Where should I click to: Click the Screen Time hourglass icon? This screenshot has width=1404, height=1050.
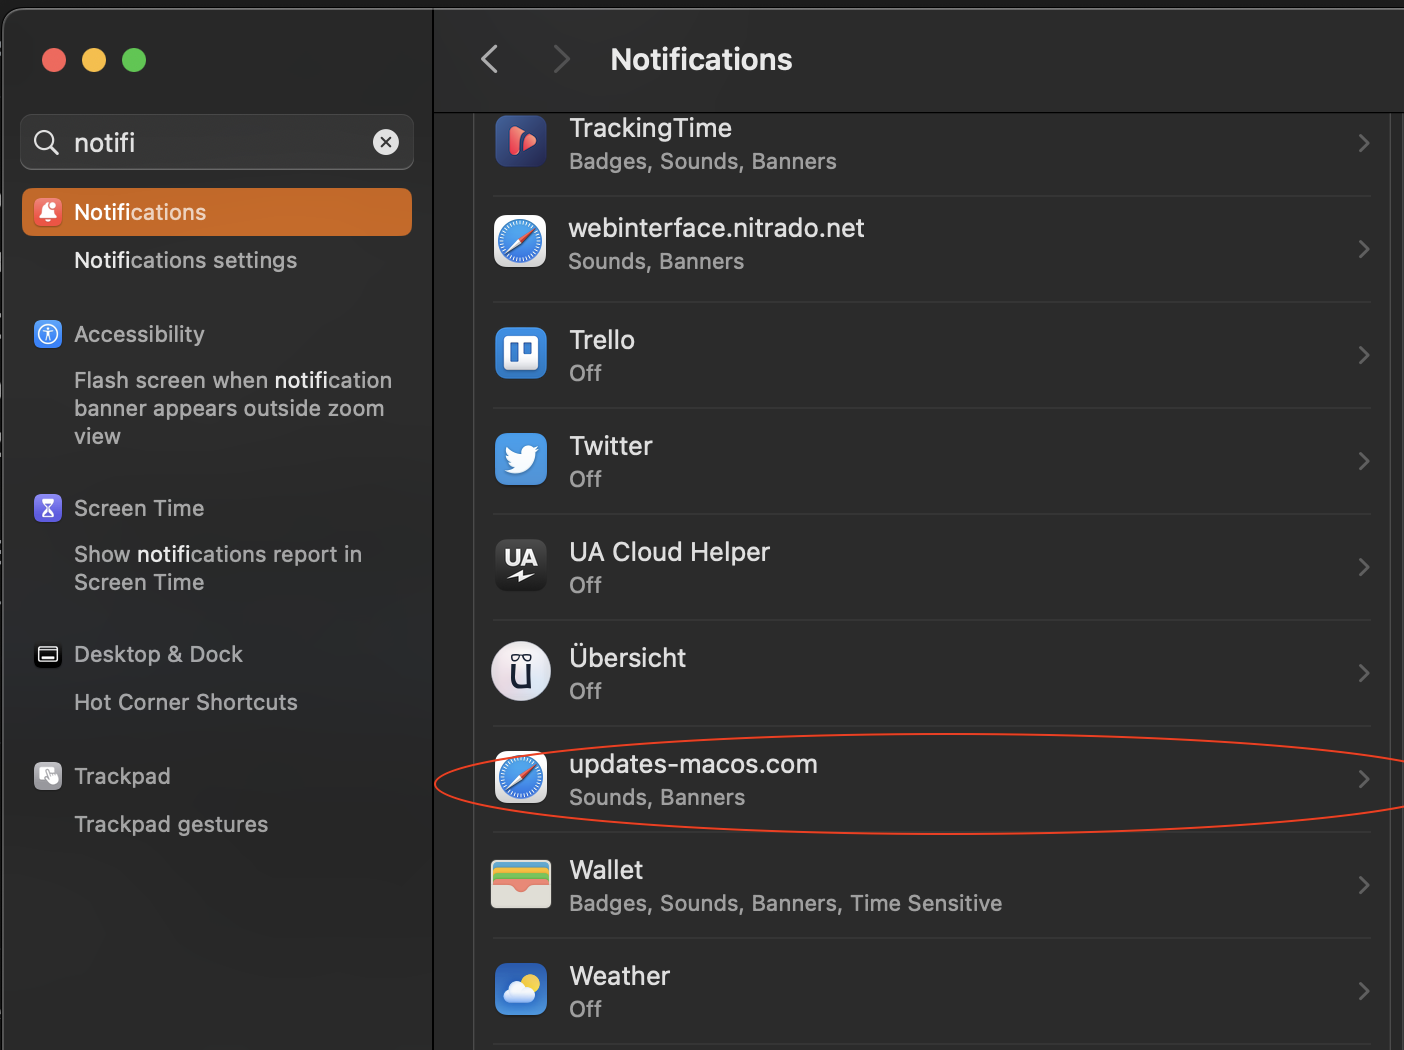pos(48,508)
